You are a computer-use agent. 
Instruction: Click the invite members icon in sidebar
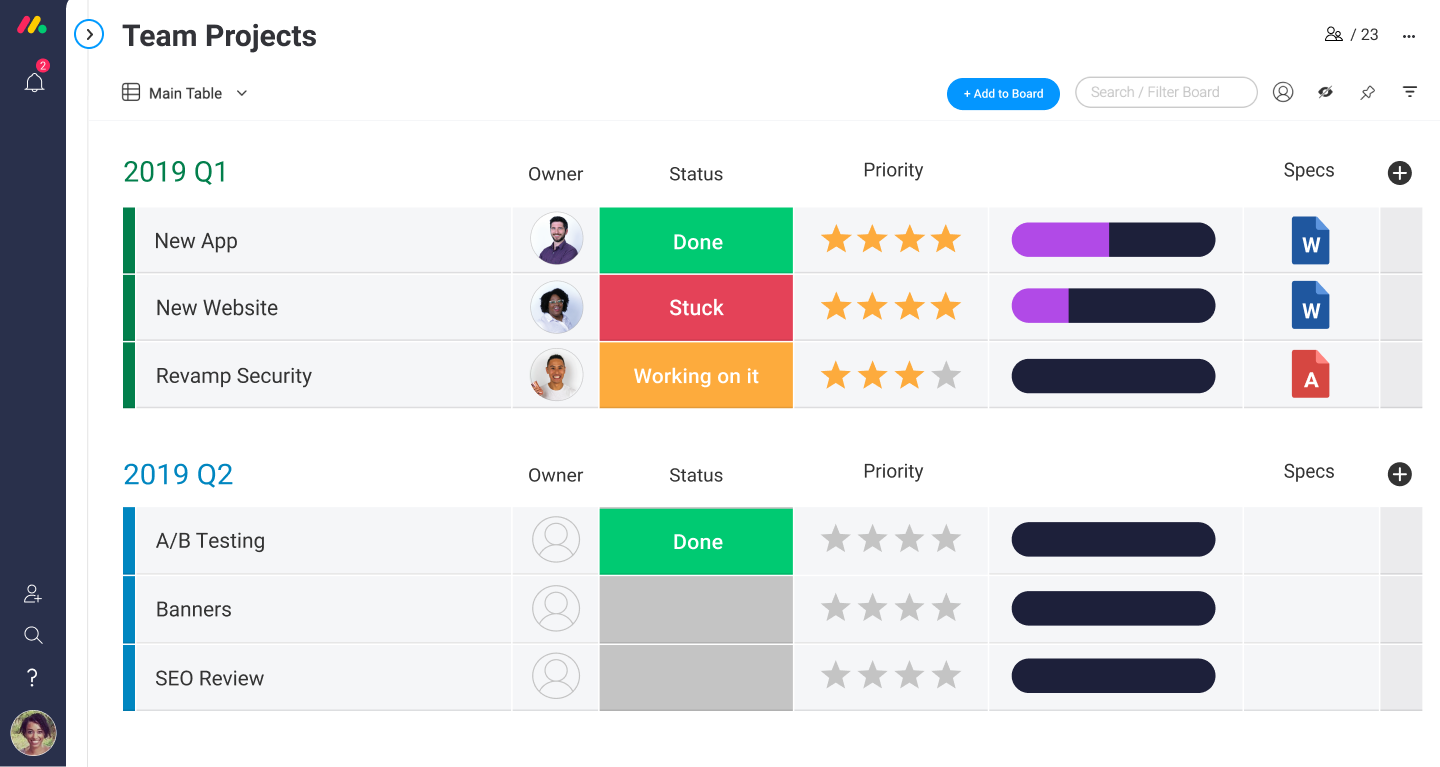pos(33,594)
